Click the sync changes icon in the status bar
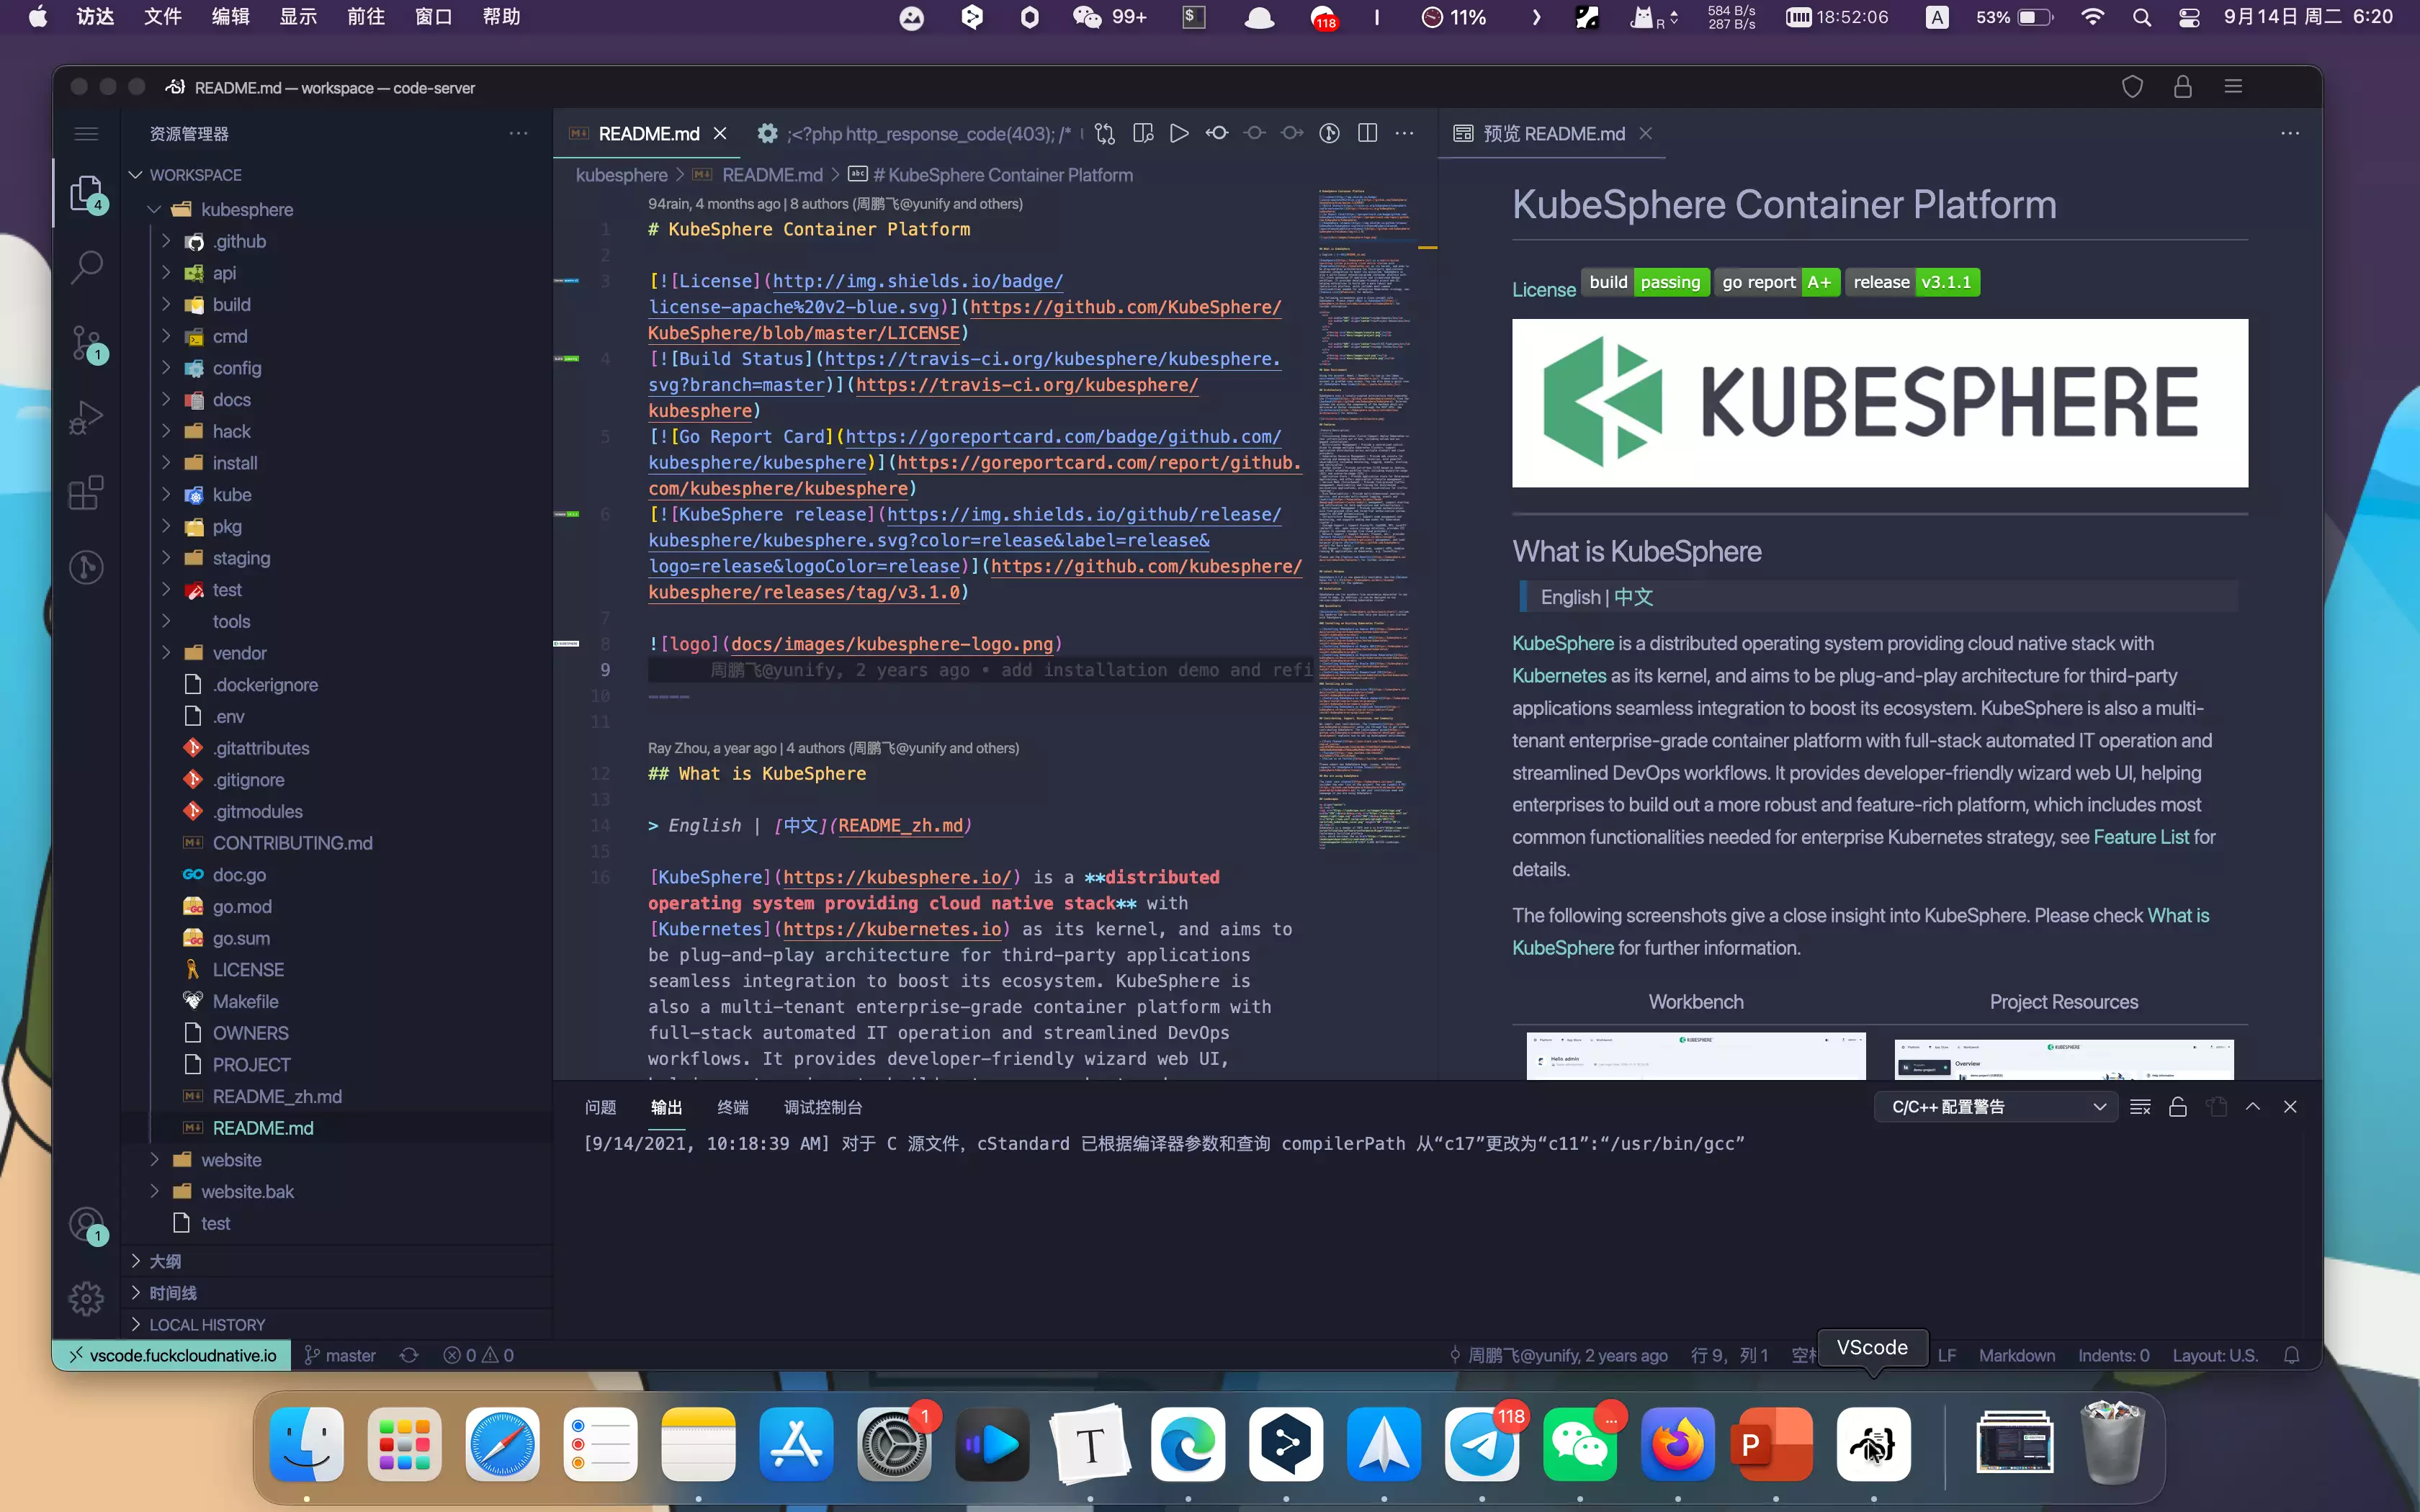 (409, 1355)
